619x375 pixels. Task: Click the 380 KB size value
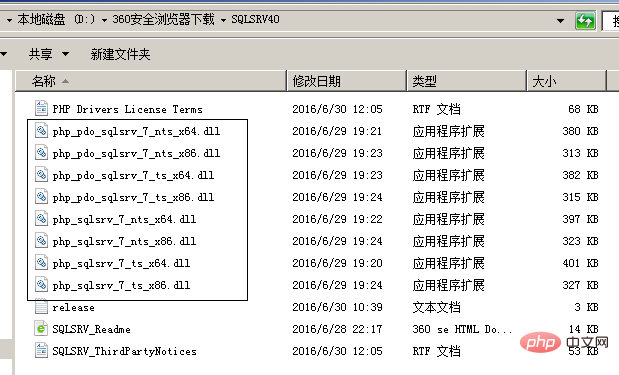pos(580,131)
